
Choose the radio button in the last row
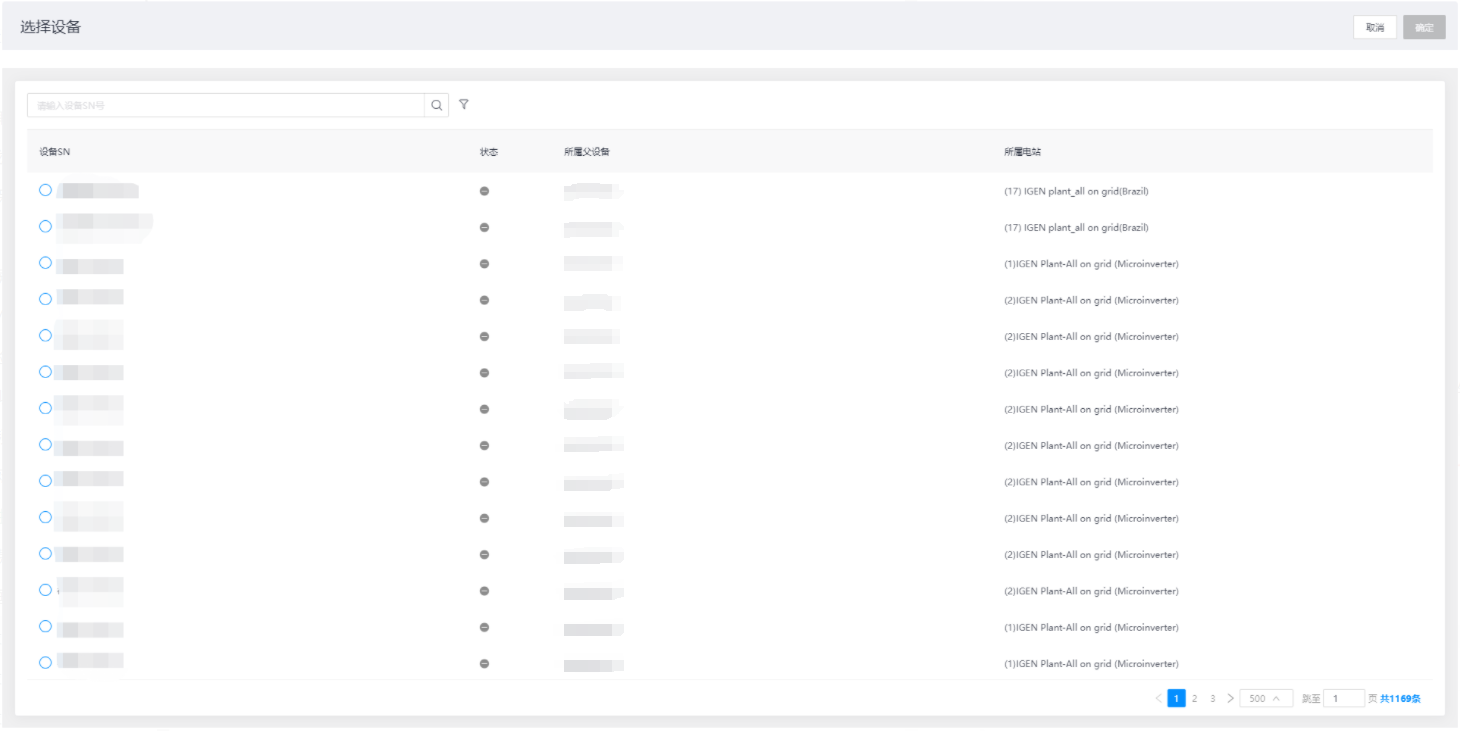[45, 662]
